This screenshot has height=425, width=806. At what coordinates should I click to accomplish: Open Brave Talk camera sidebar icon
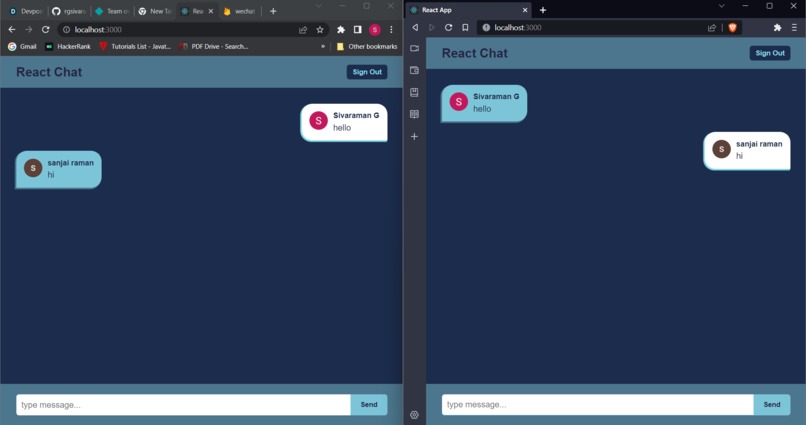[414, 48]
